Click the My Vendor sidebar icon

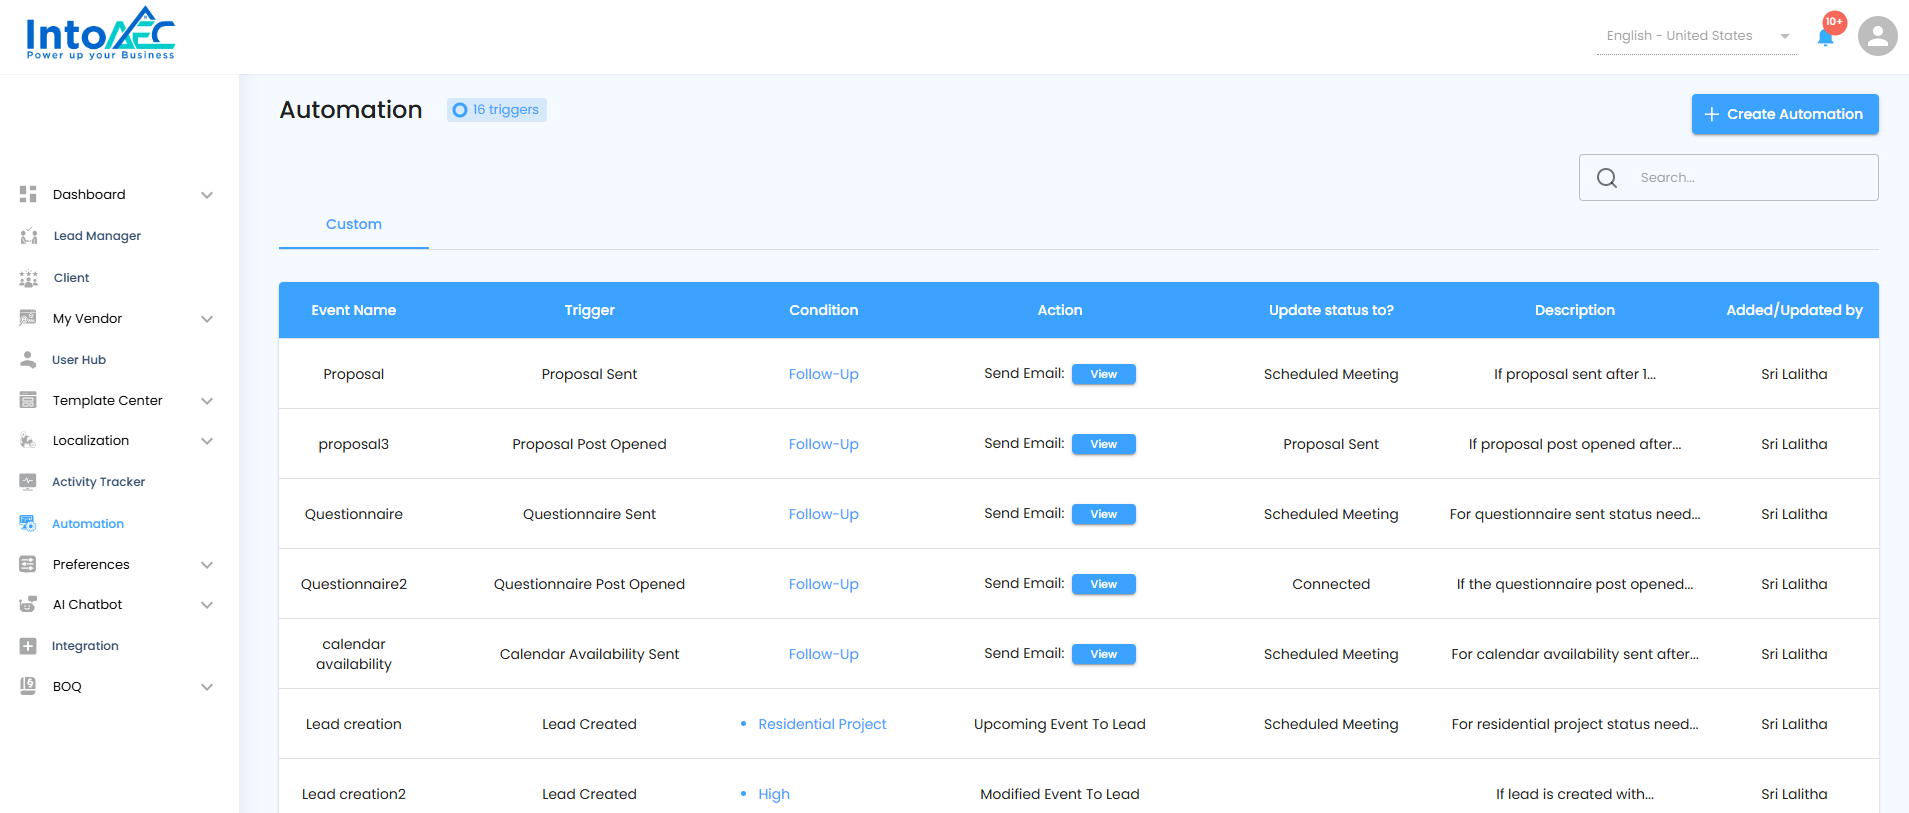pos(28,318)
